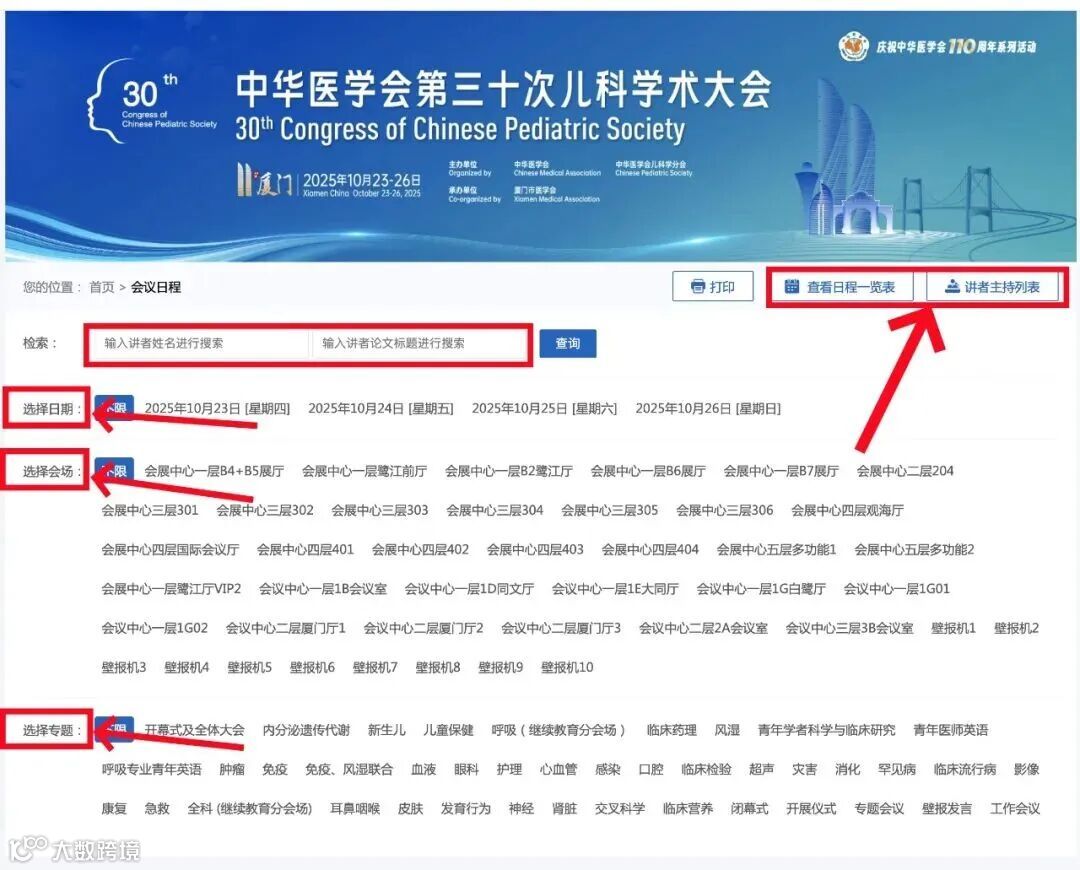Go to 首页 breadcrumb link
Viewport: 1080px width, 870px height.
click(102, 287)
